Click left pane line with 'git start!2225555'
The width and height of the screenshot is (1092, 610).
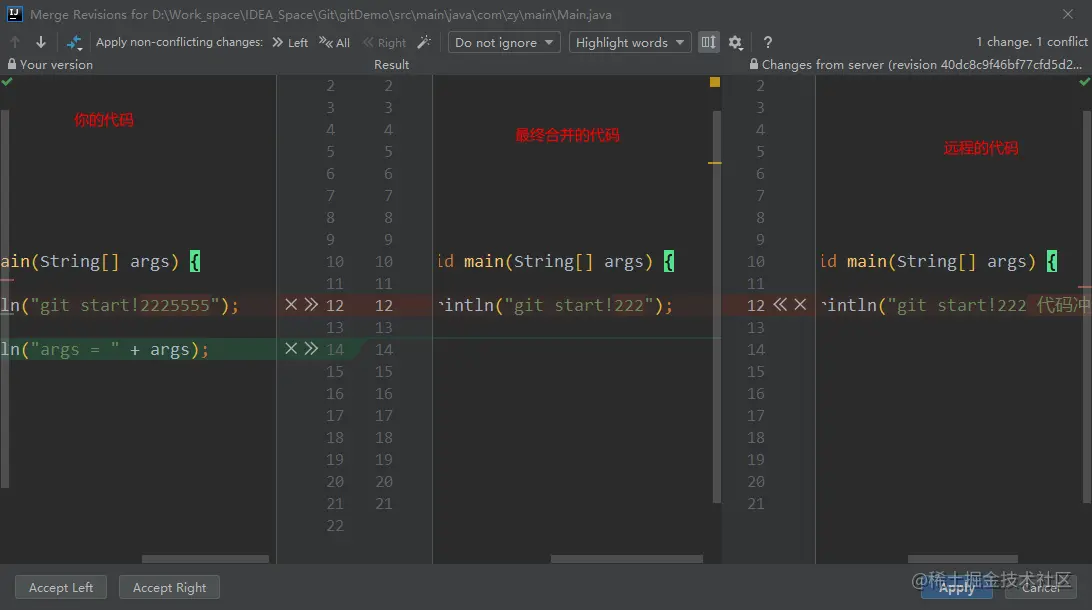click(x=119, y=305)
